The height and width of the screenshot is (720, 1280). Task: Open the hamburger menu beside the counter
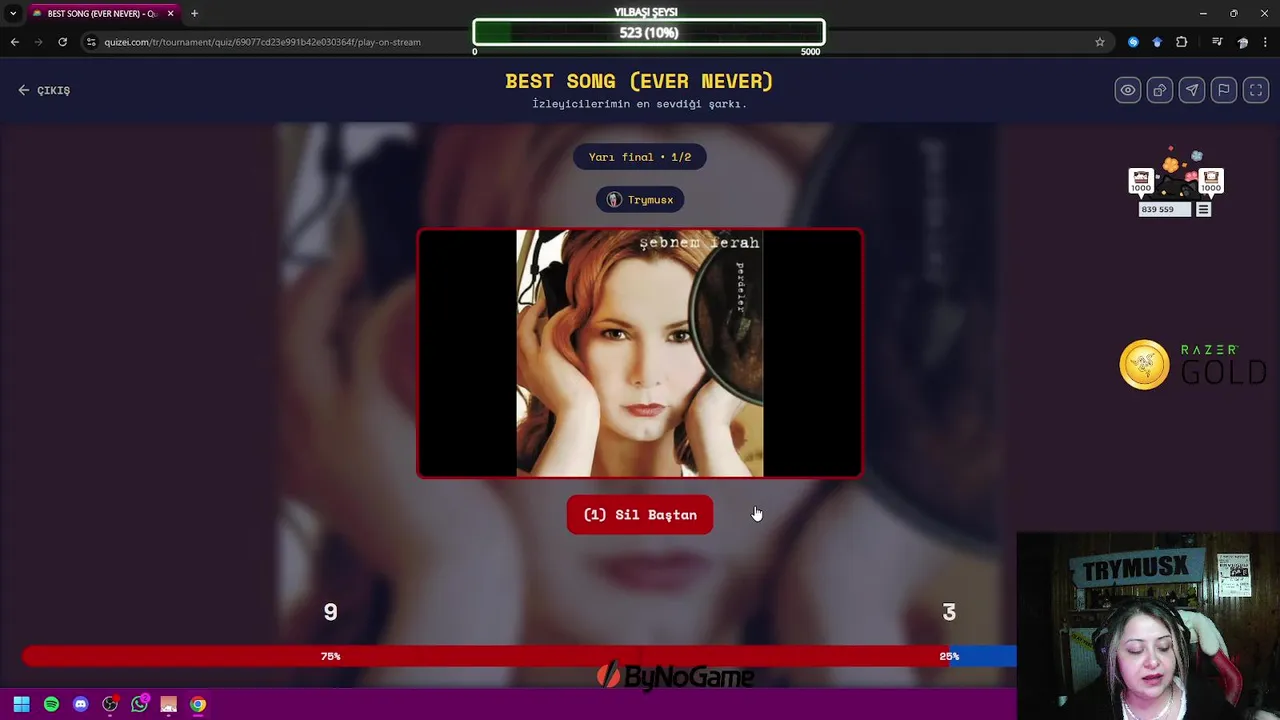click(x=1204, y=210)
